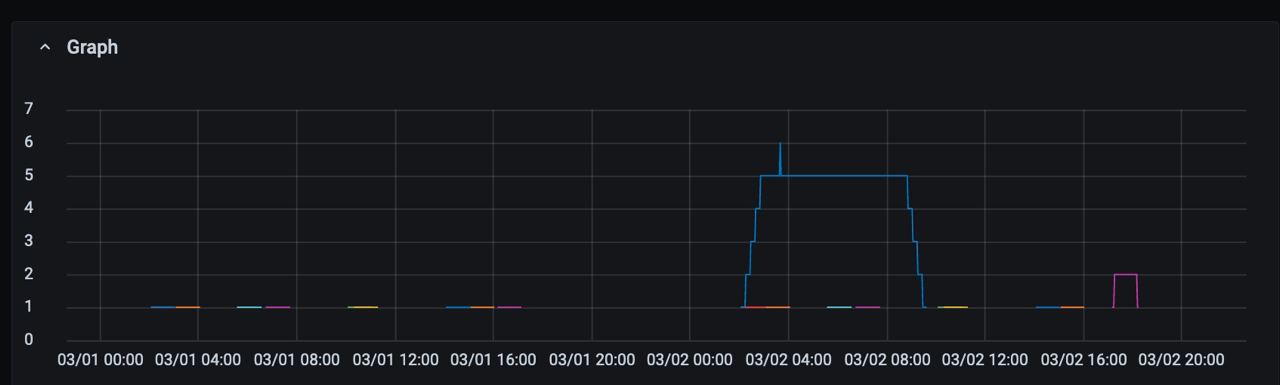This screenshot has width=1280, height=385.
Task: Click the blue spike peak at 6
Action: click(780, 144)
